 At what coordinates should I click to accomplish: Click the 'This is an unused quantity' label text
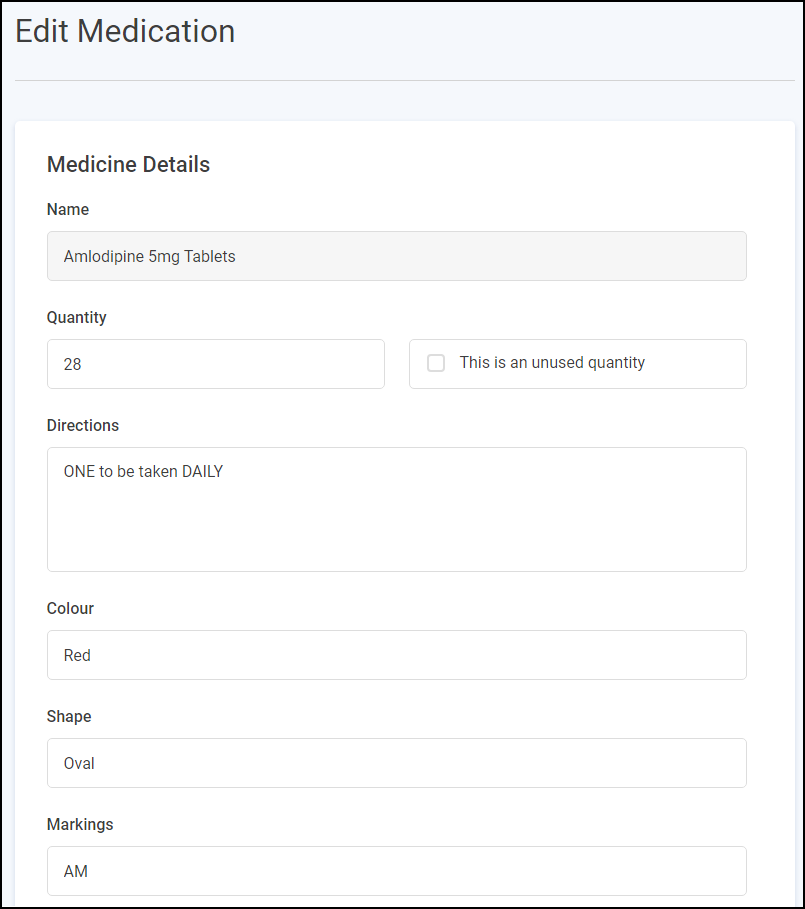pyautogui.click(x=552, y=363)
